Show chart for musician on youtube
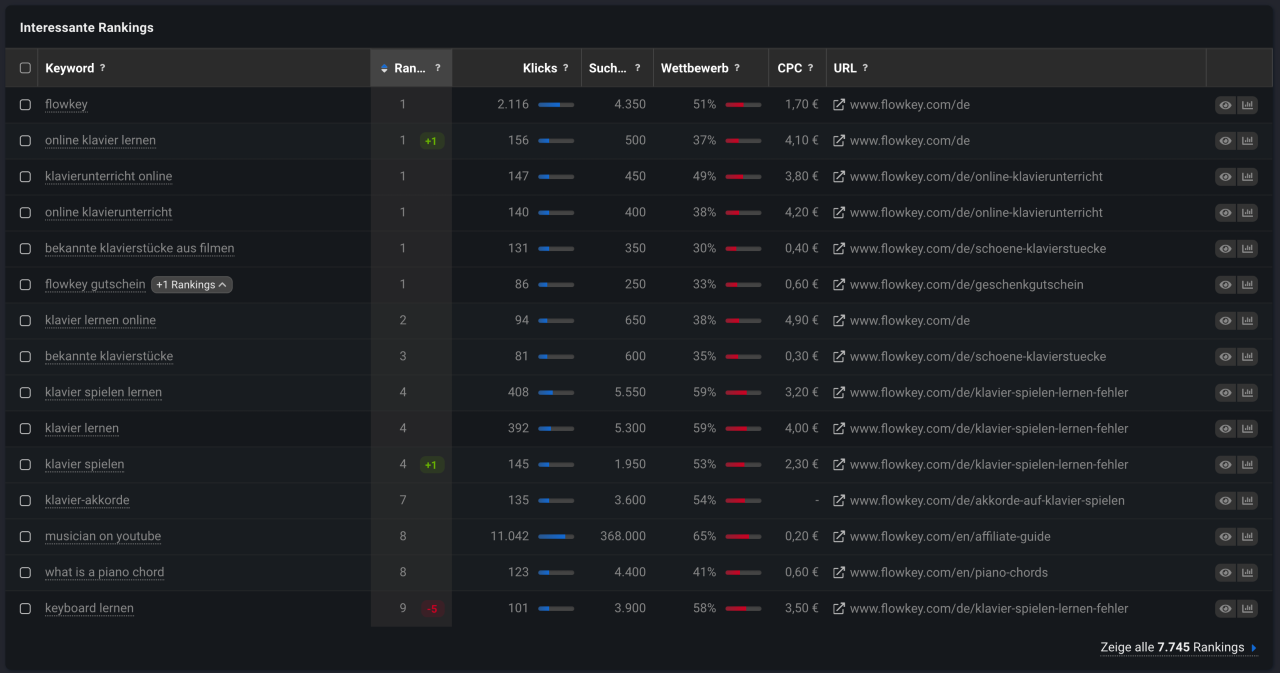The height and width of the screenshot is (673, 1280). (1247, 537)
